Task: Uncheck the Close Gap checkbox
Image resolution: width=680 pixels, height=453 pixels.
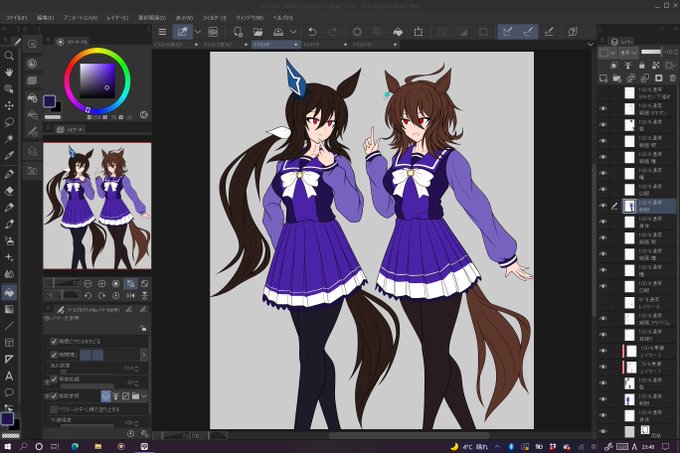Action: [54, 355]
